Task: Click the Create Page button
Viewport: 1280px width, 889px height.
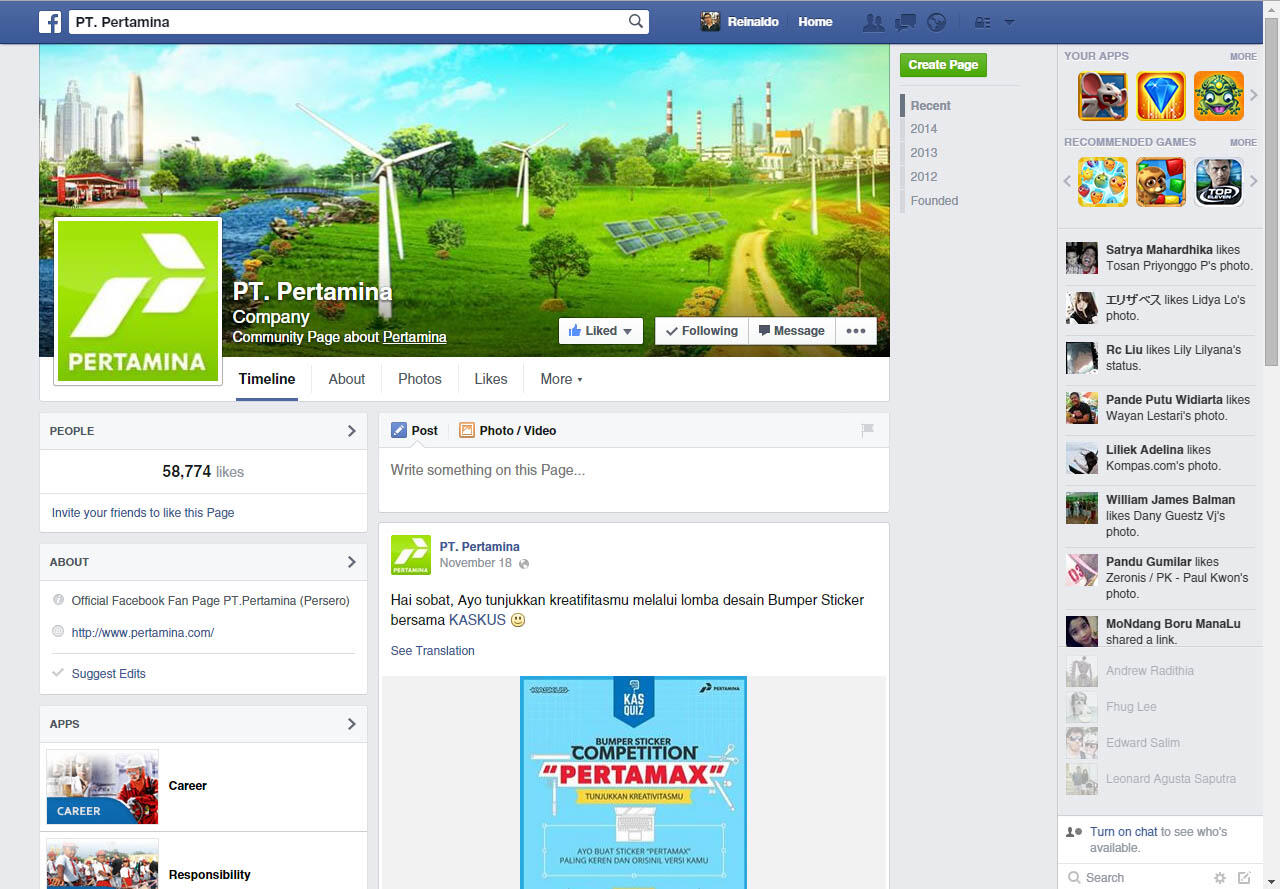Action: 943,65
